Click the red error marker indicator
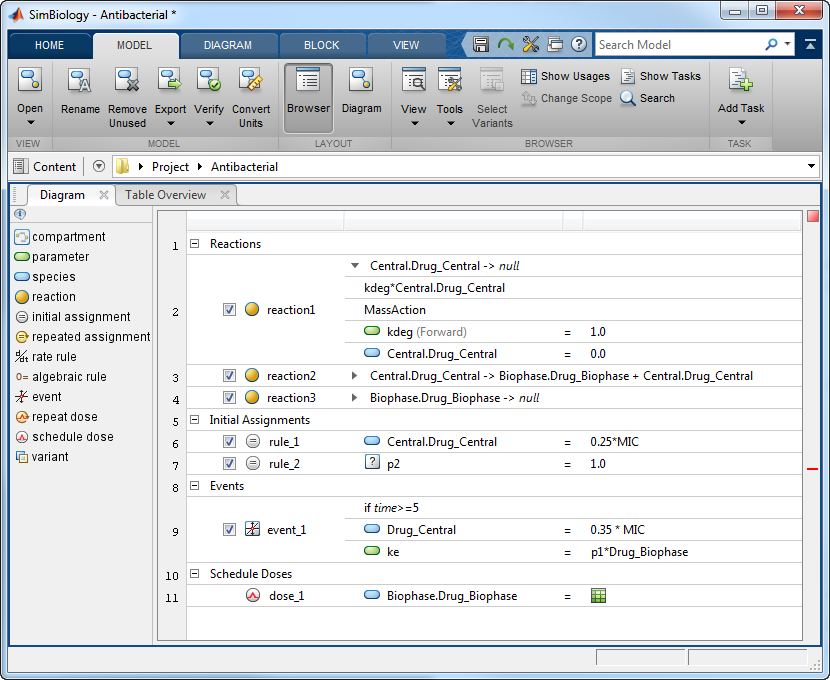This screenshot has height=680, width=830. 812,468
